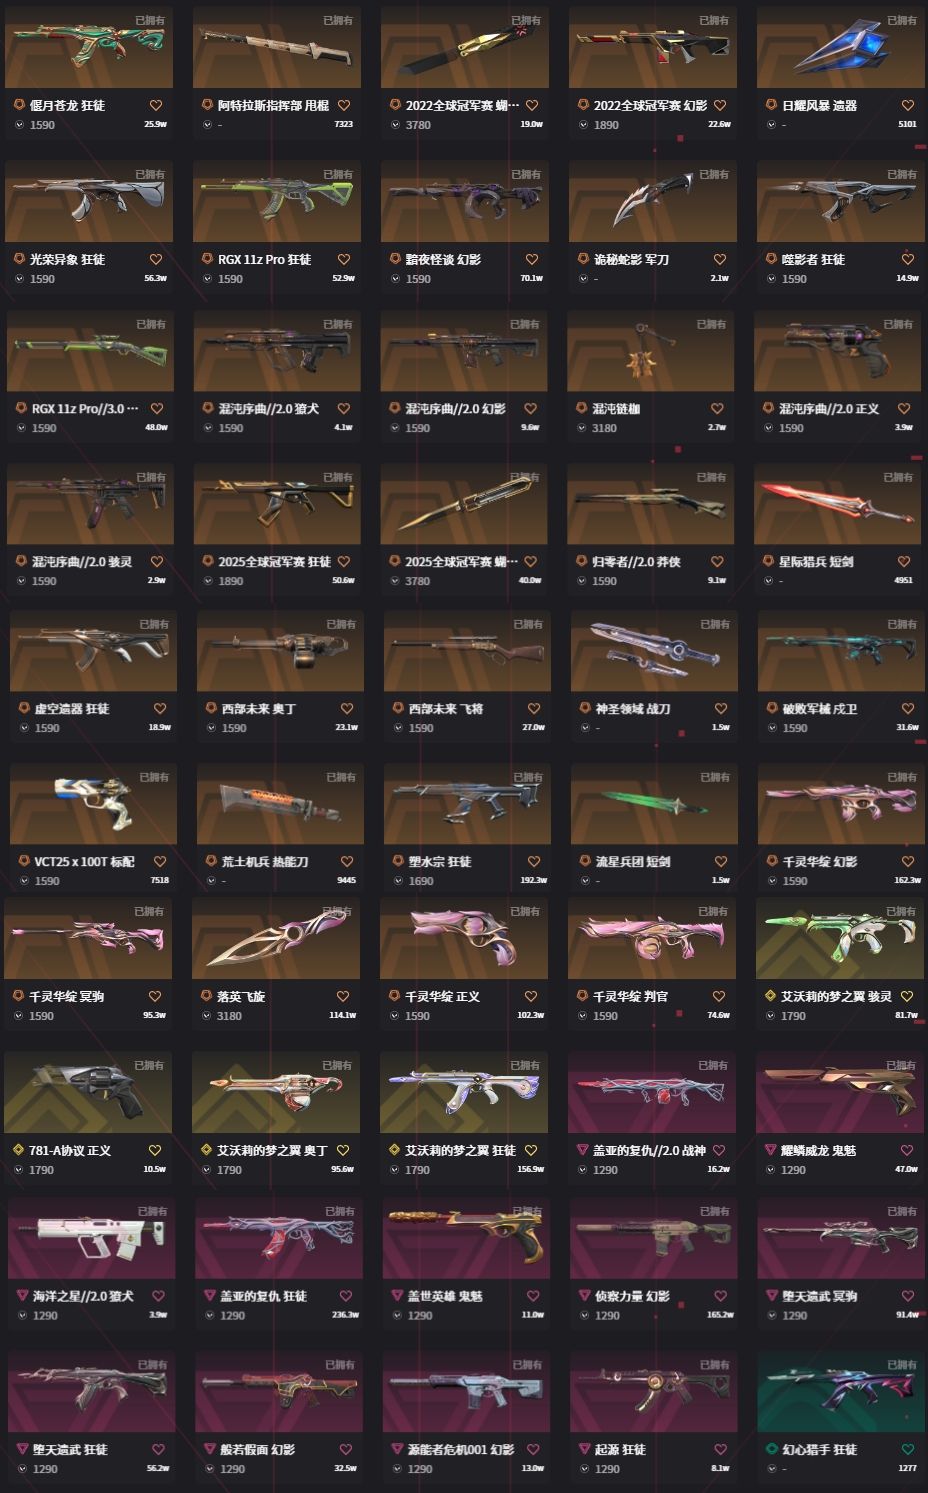Toggle heart on RGX 11z Pro 狂徒

point(344,259)
